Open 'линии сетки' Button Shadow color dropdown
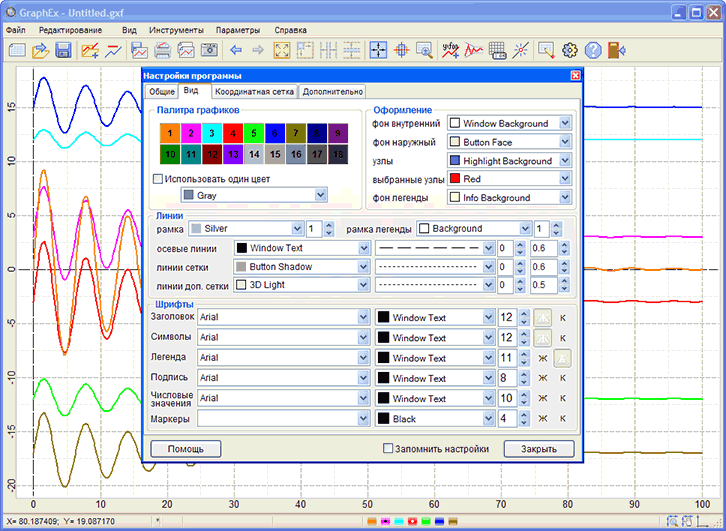 pos(363,266)
